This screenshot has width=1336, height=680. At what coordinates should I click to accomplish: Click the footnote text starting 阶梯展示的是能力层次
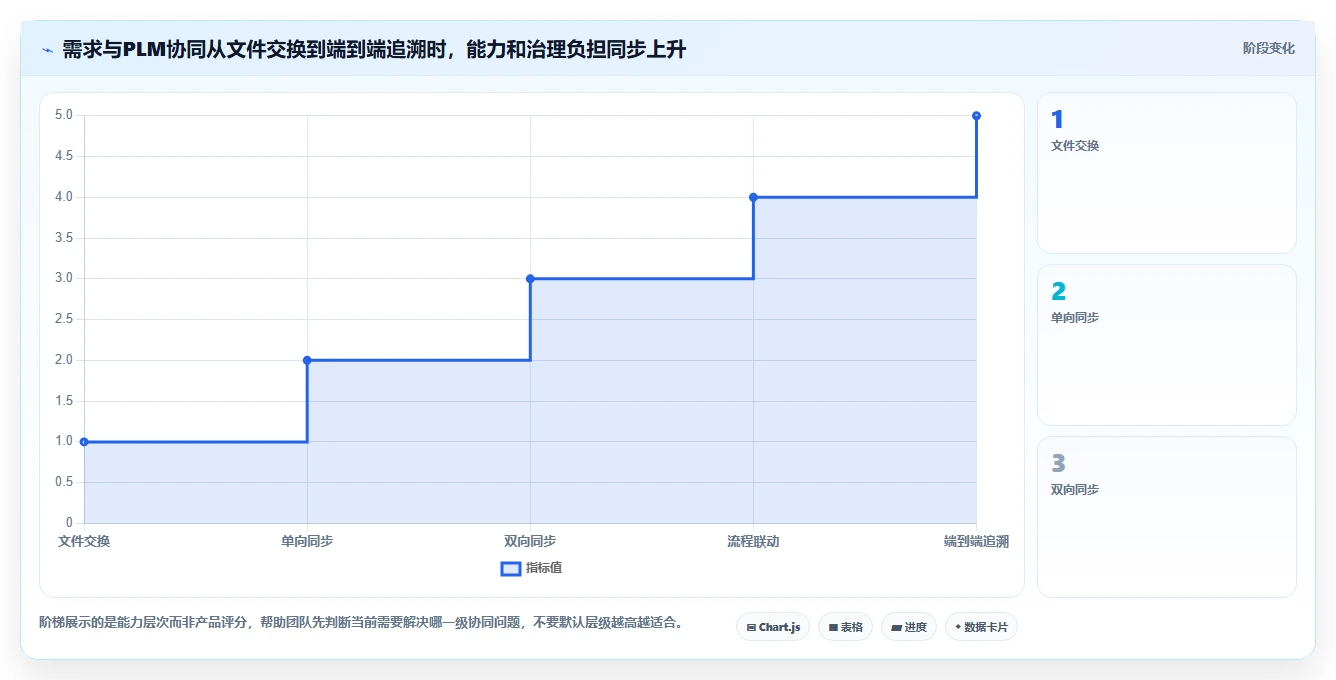pos(361,622)
